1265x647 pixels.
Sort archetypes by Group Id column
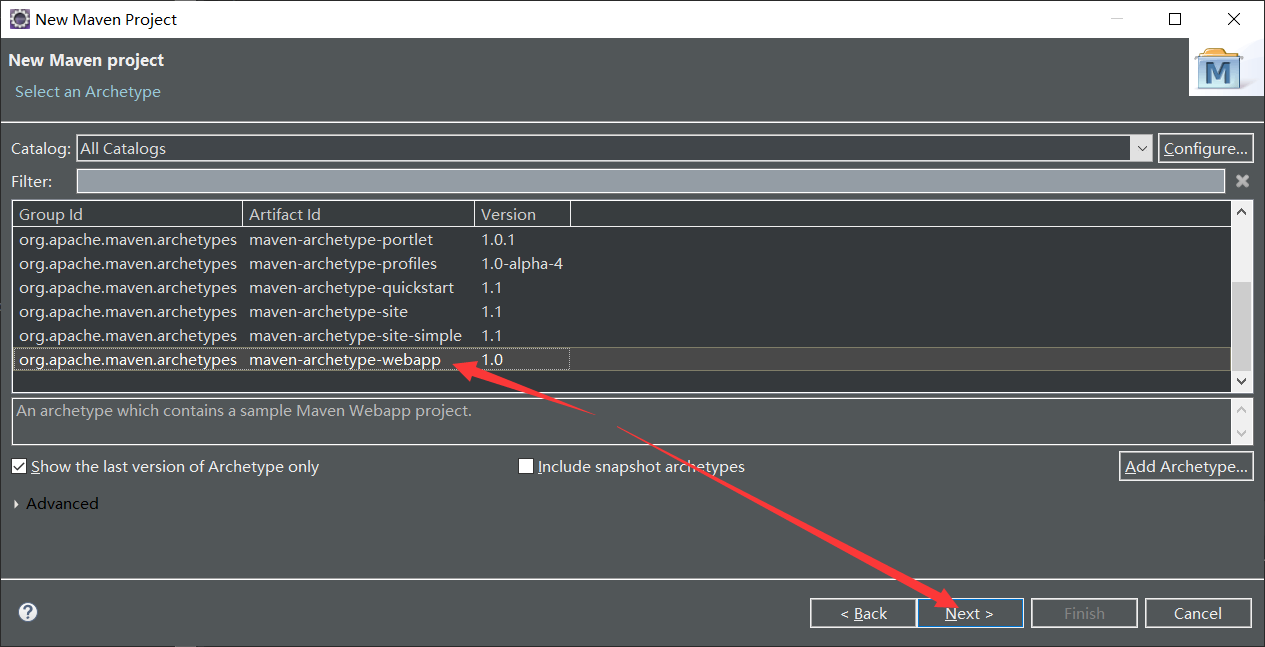click(128, 214)
